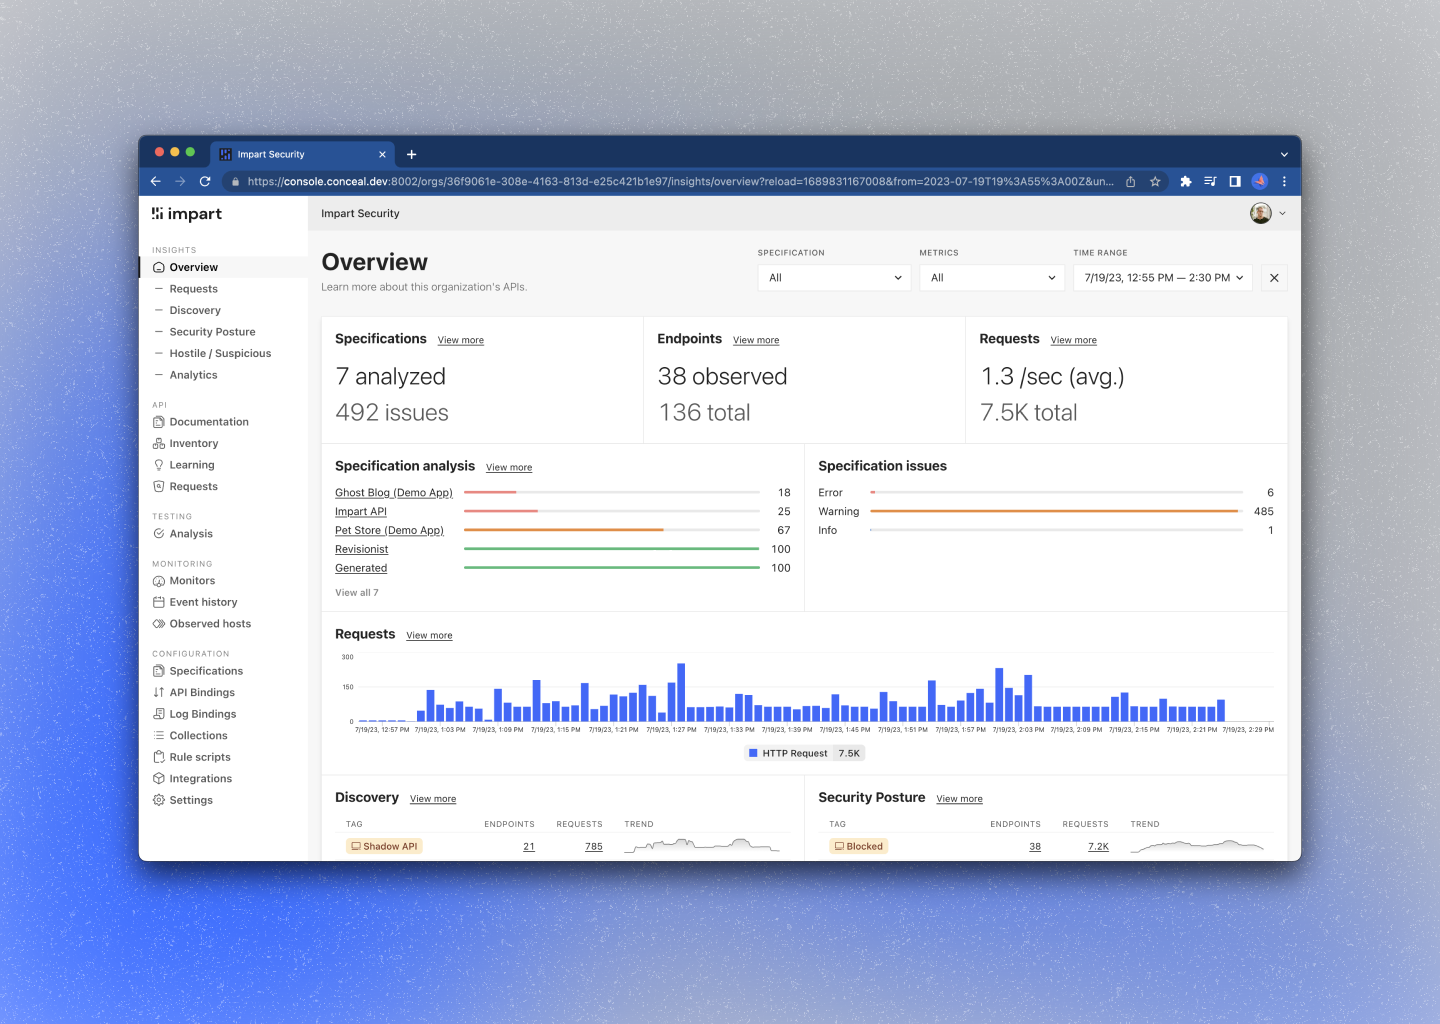1440x1024 pixels.
Task: Click the Shadow API tag
Action: 384,846
